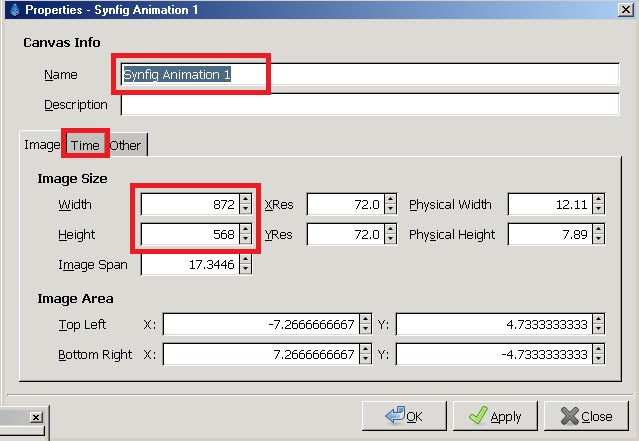
Task: Decrease Height with down arrow
Action: 245,239
